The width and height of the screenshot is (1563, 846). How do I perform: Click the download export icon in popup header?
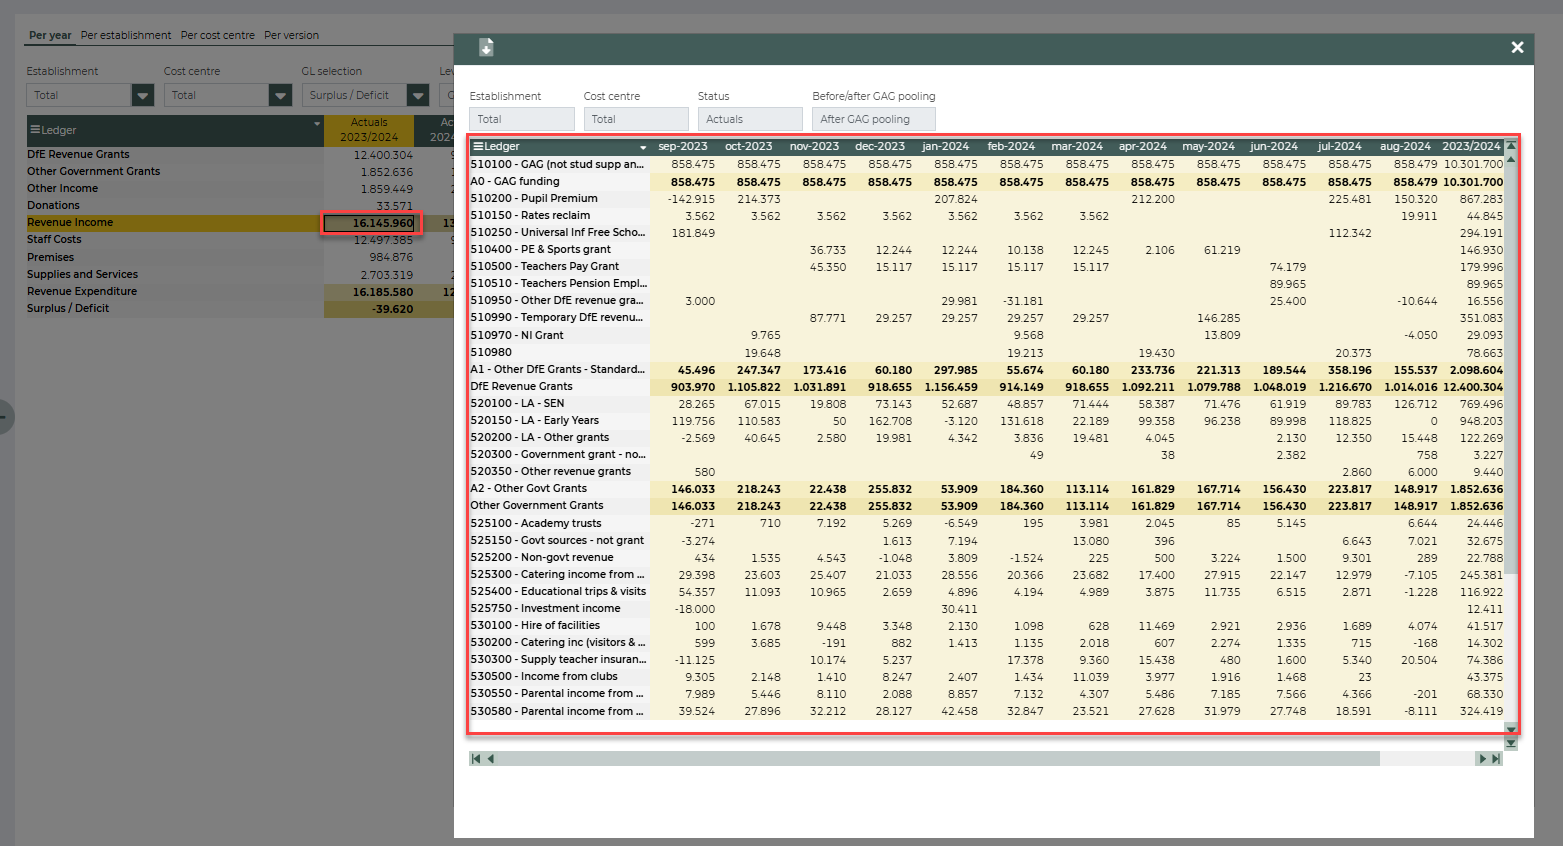pos(486,47)
